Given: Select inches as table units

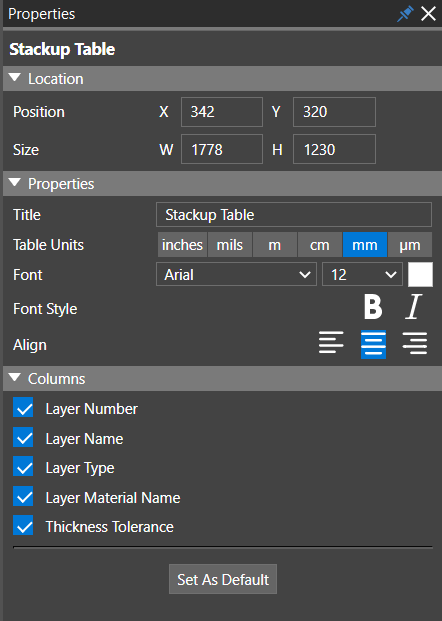Looking at the screenshot, I should pyautogui.click(x=182, y=245).
